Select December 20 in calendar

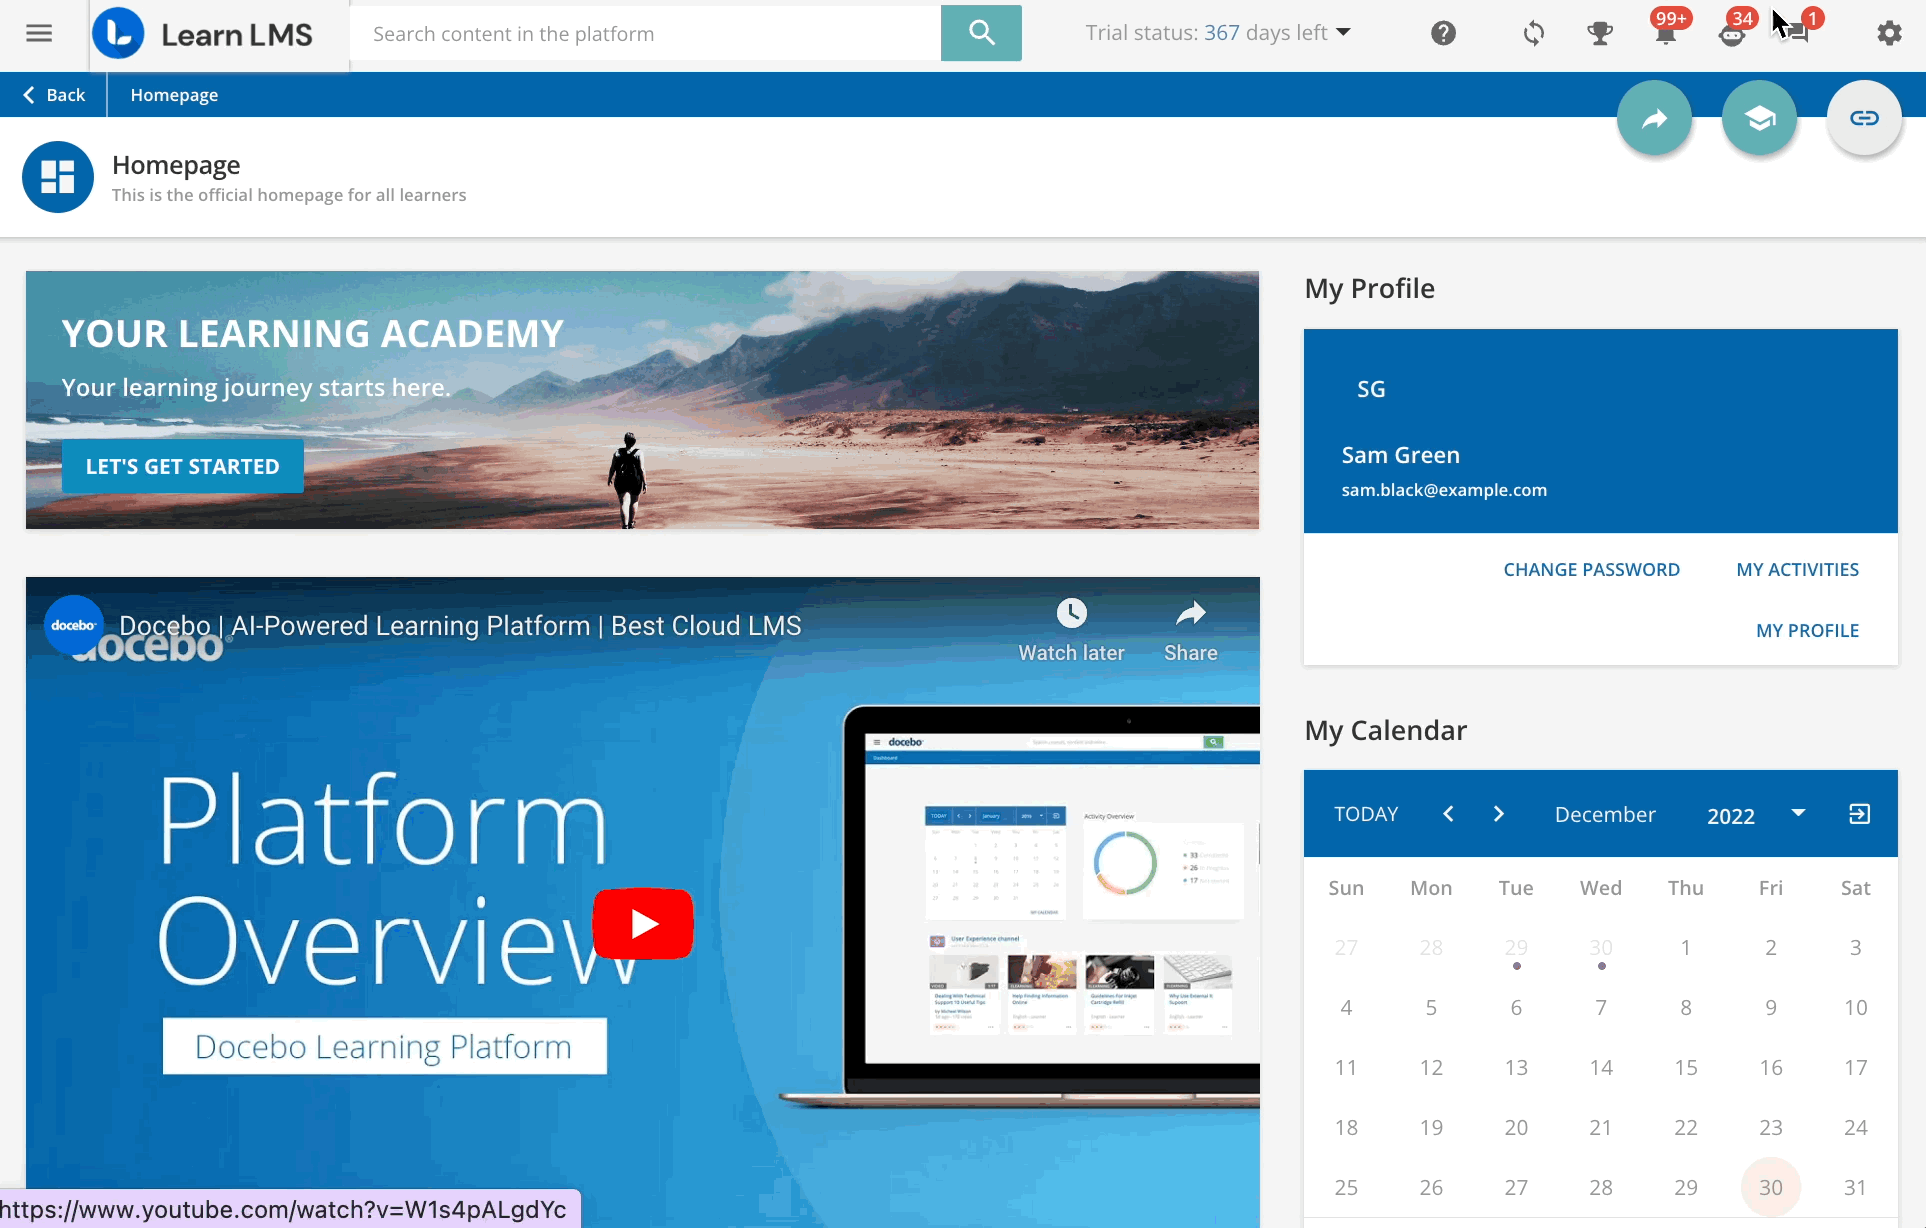(1516, 1127)
